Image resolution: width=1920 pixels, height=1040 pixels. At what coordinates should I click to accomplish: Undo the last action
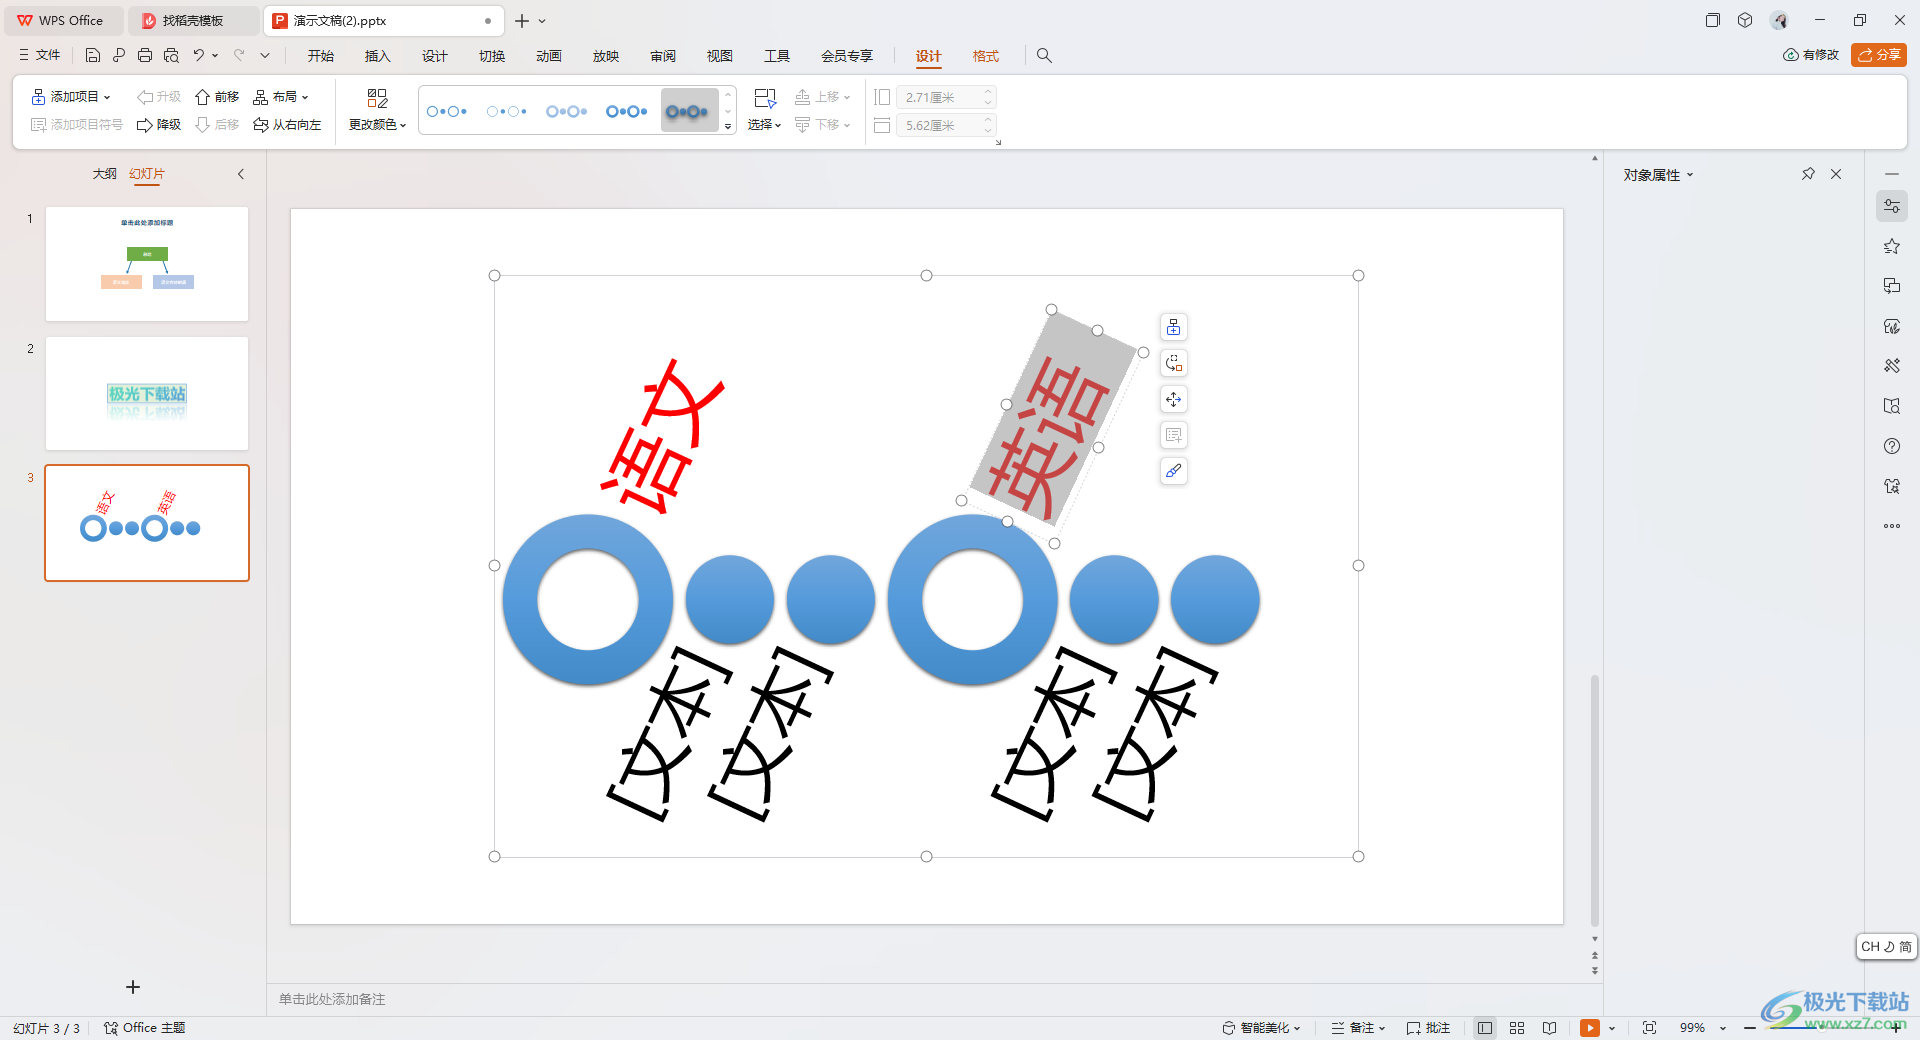tap(199, 55)
